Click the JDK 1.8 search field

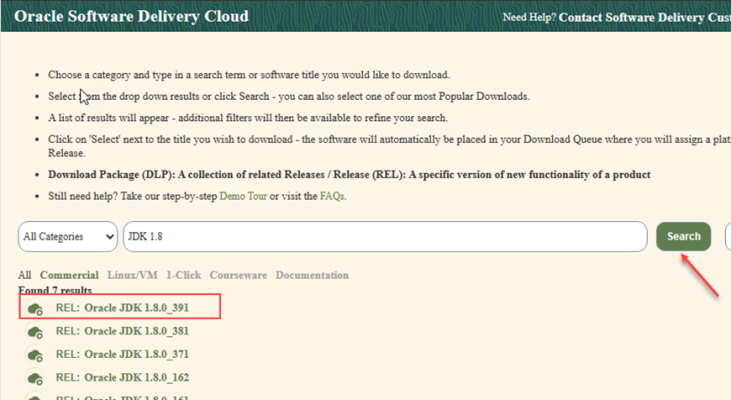click(x=385, y=236)
